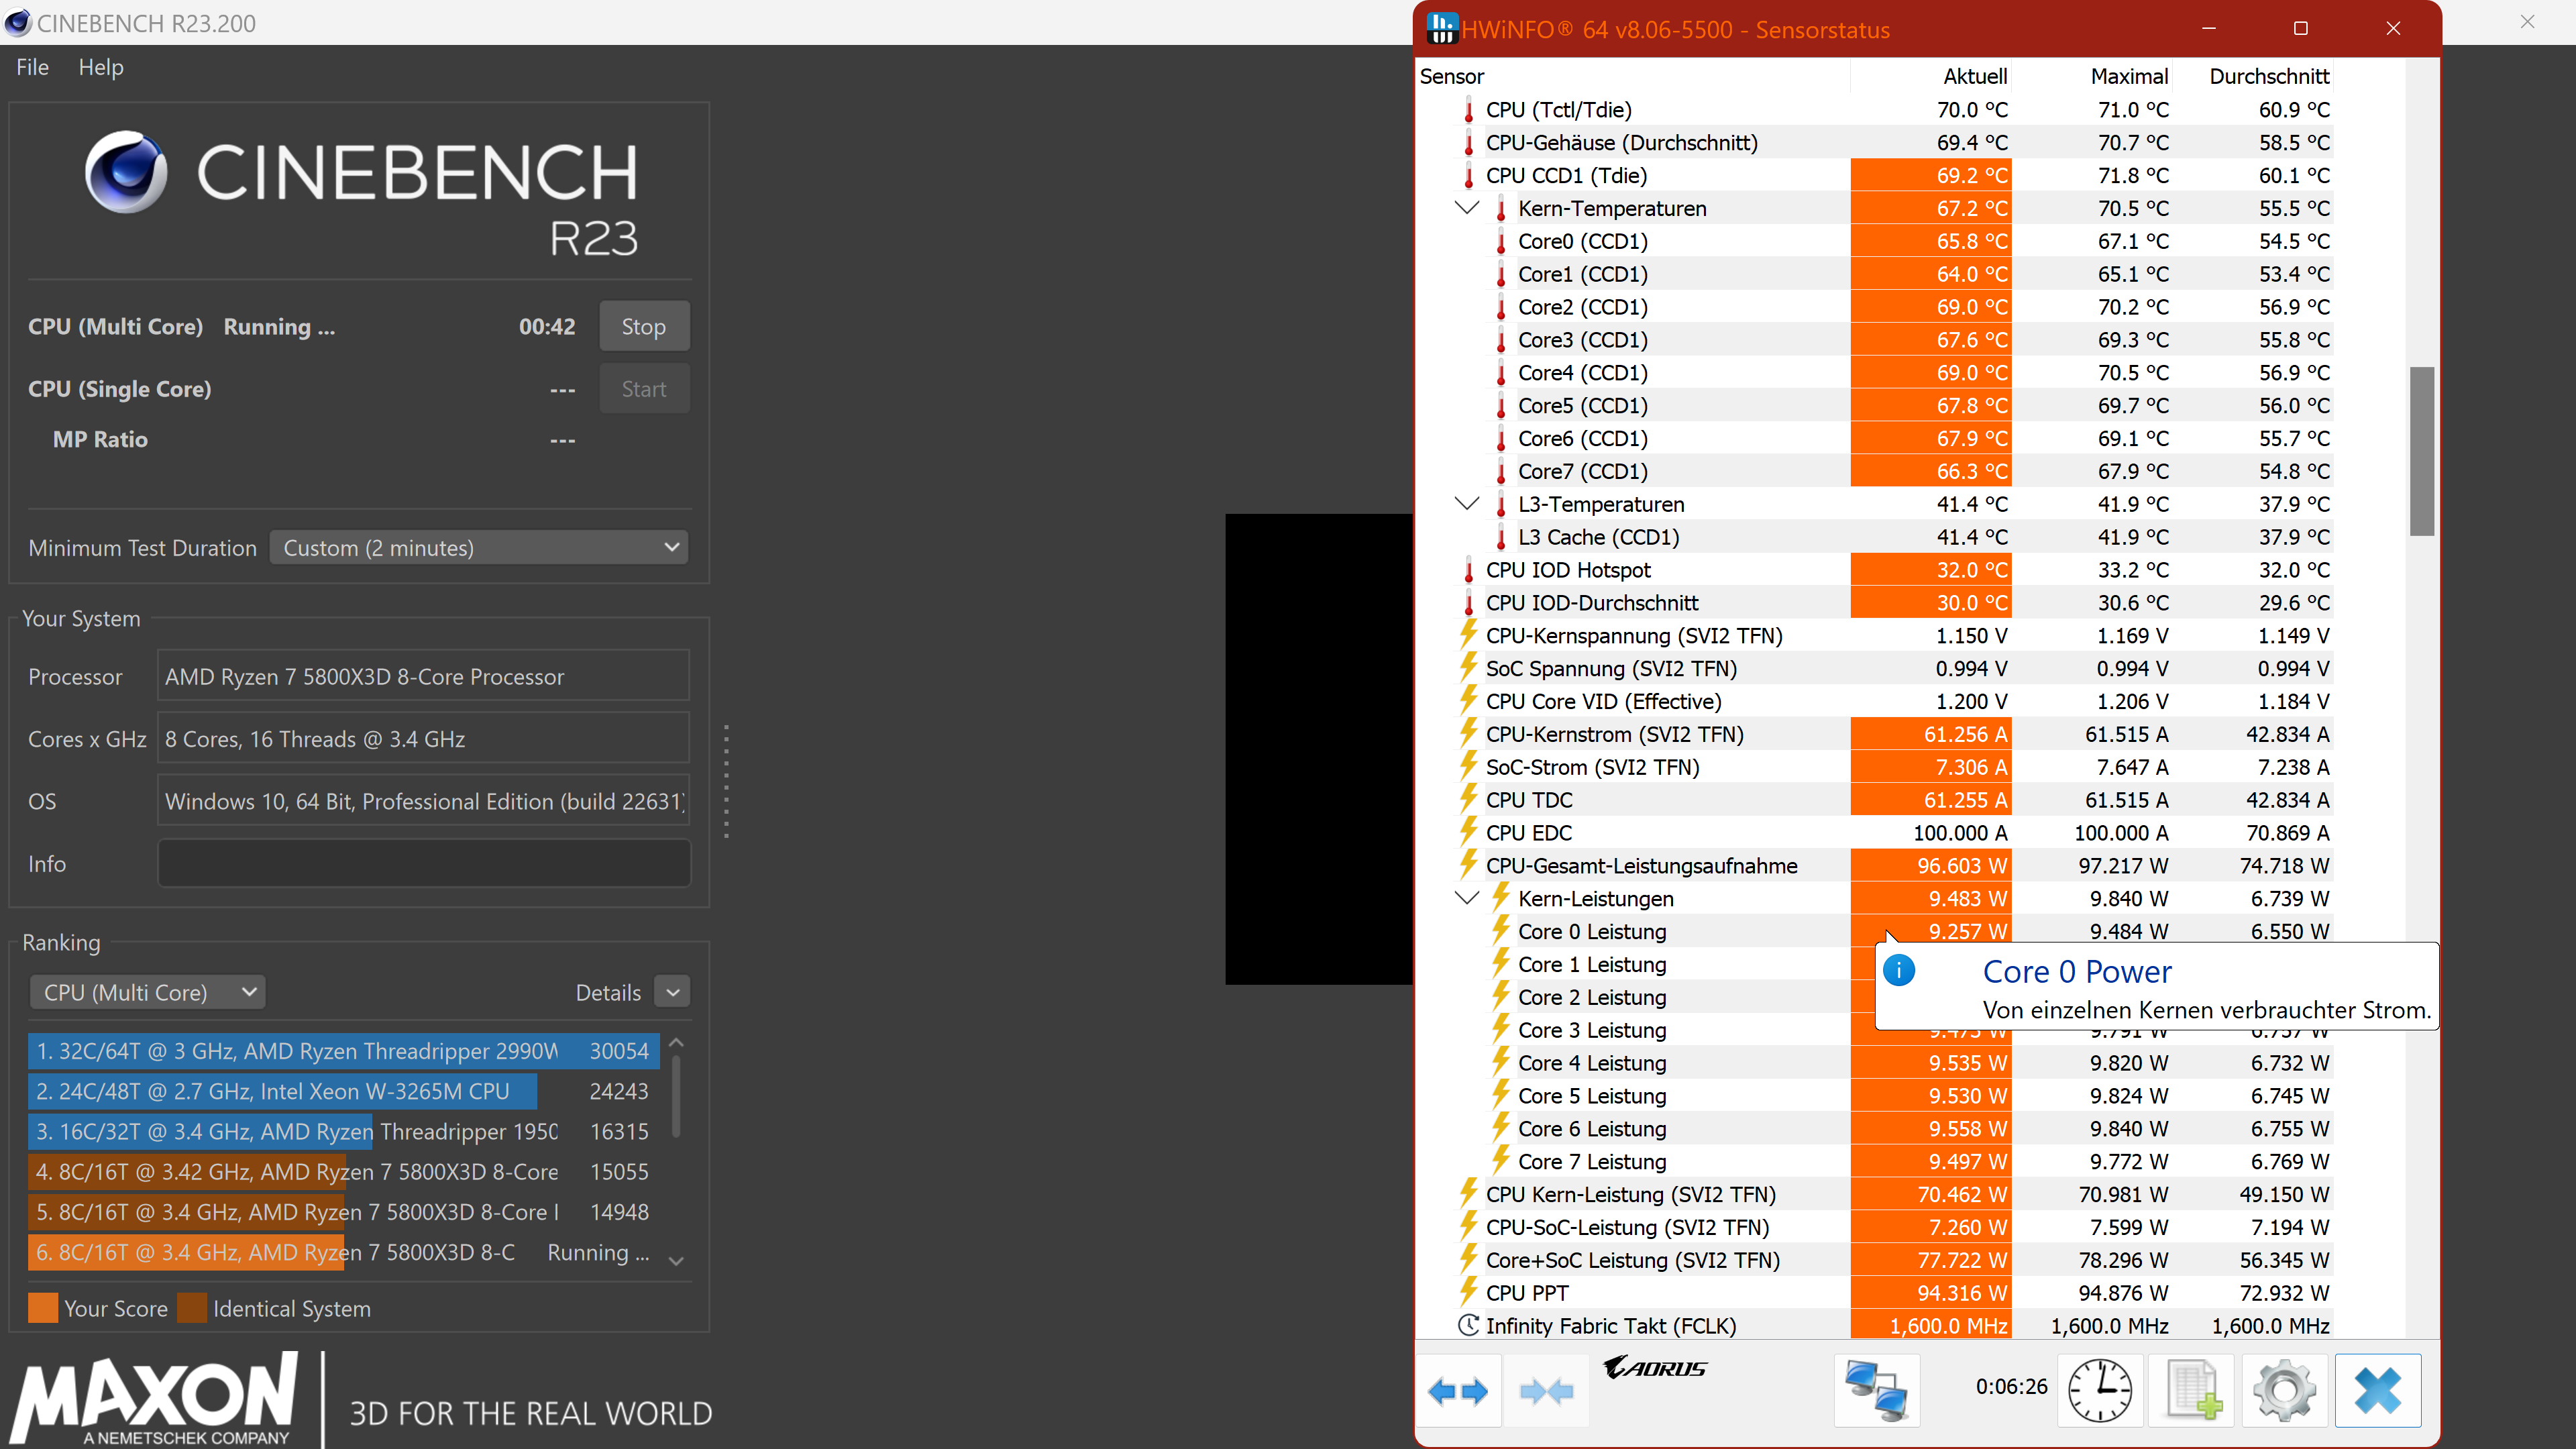Click the HWiNFO app icon in title bar
This screenshot has width=2576, height=1449.
(1441, 28)
